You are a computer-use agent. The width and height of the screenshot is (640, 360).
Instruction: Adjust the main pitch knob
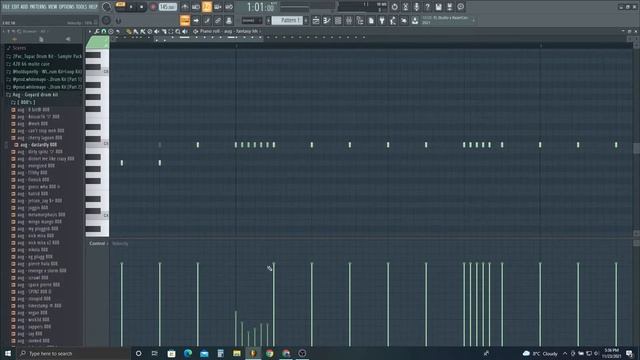pos(106,20)
